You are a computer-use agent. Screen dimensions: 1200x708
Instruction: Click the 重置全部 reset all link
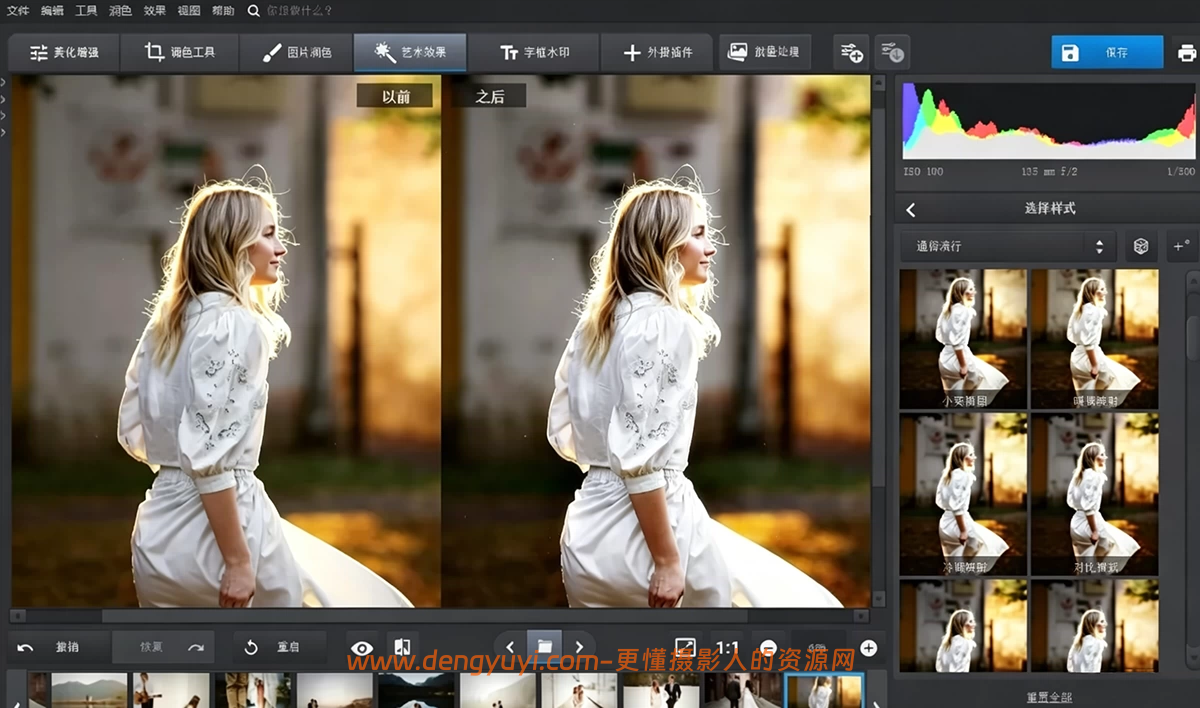click(1048, 697)
